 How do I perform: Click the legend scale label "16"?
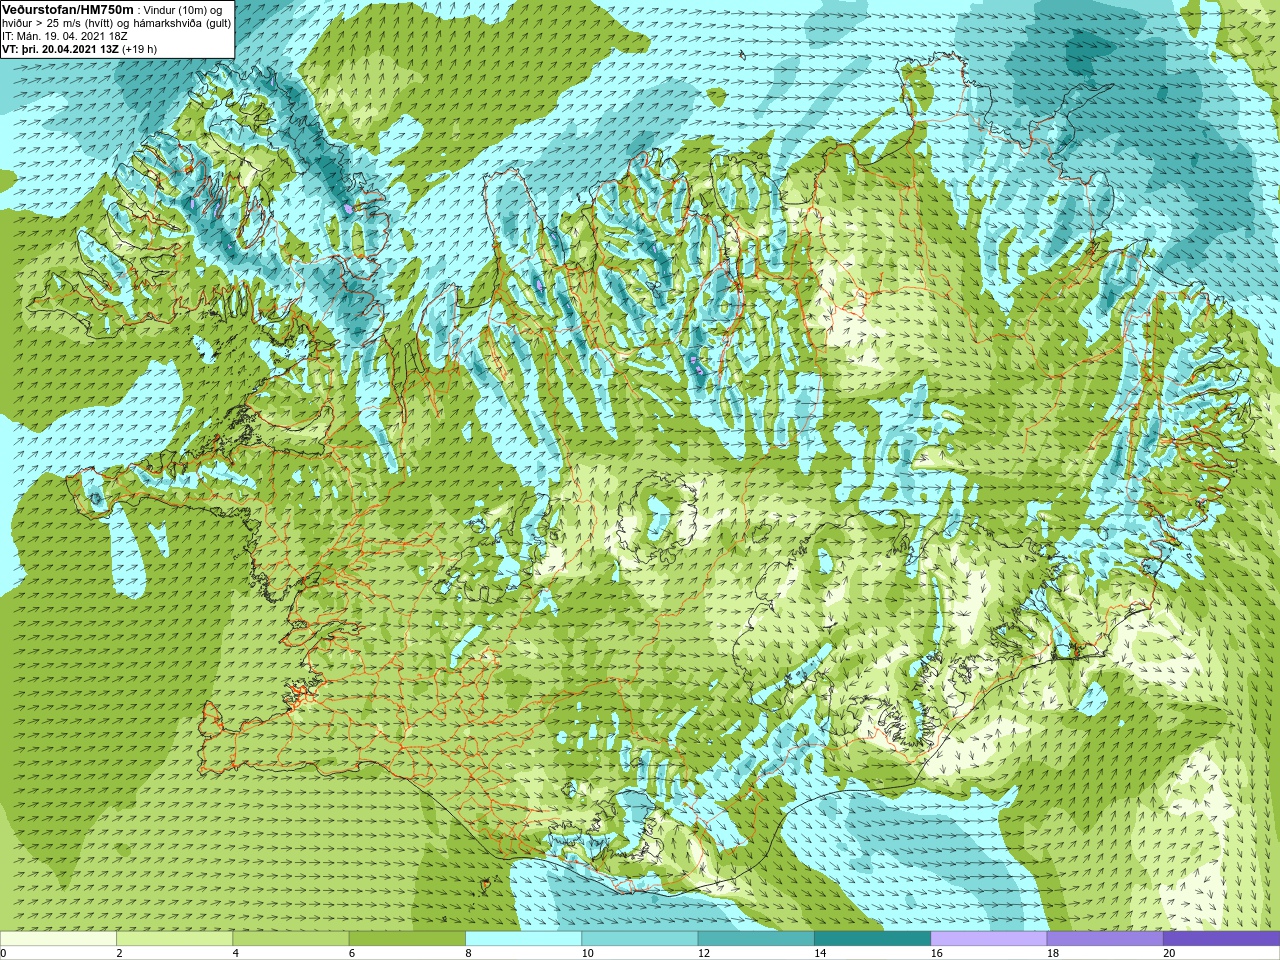(937, 954)
